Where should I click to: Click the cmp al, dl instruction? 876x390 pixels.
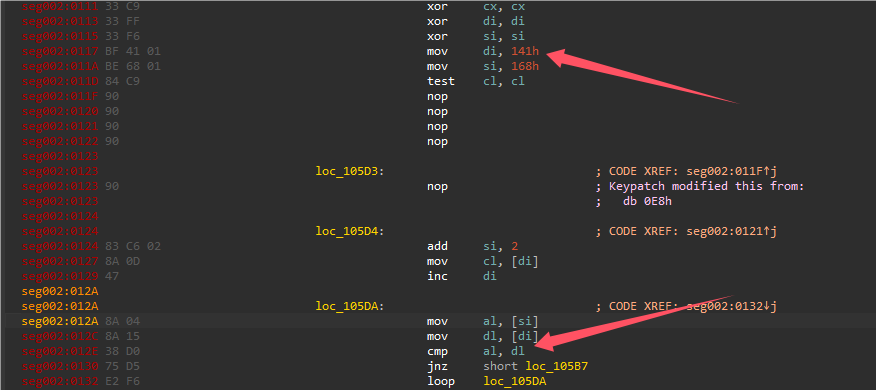476,351
